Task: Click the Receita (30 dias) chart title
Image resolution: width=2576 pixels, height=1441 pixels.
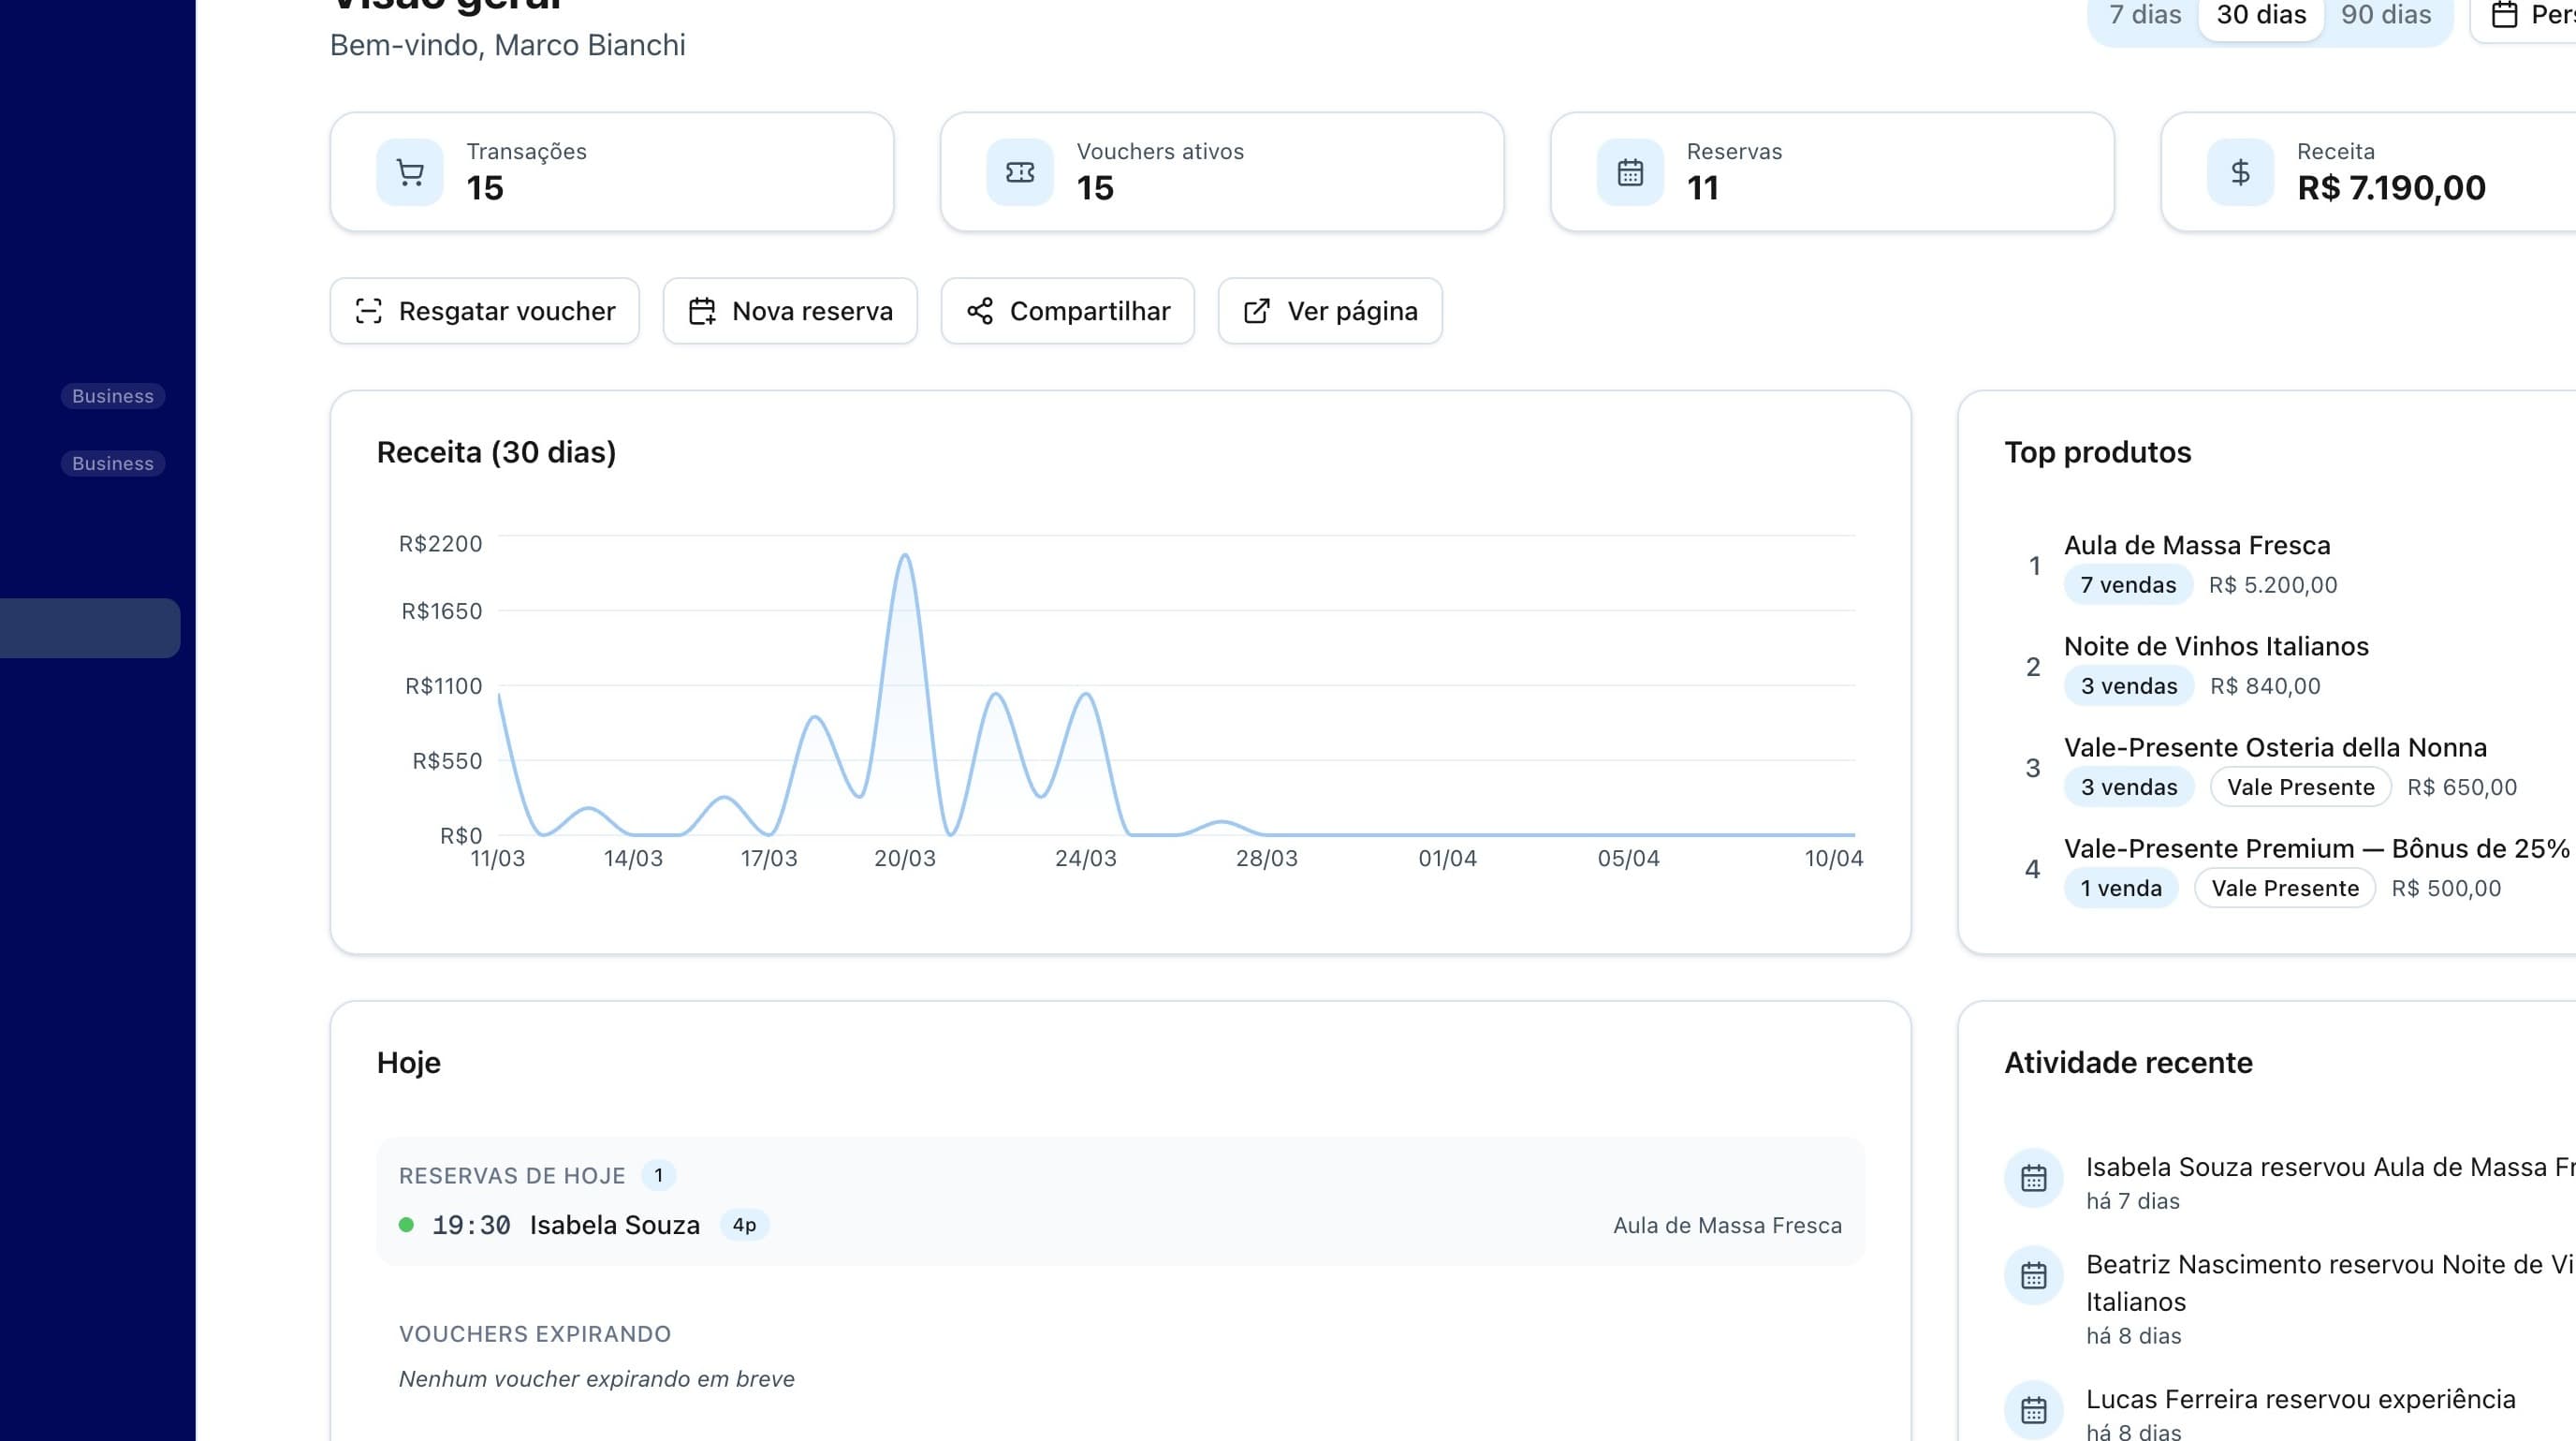Action: (x=496, y=452)
